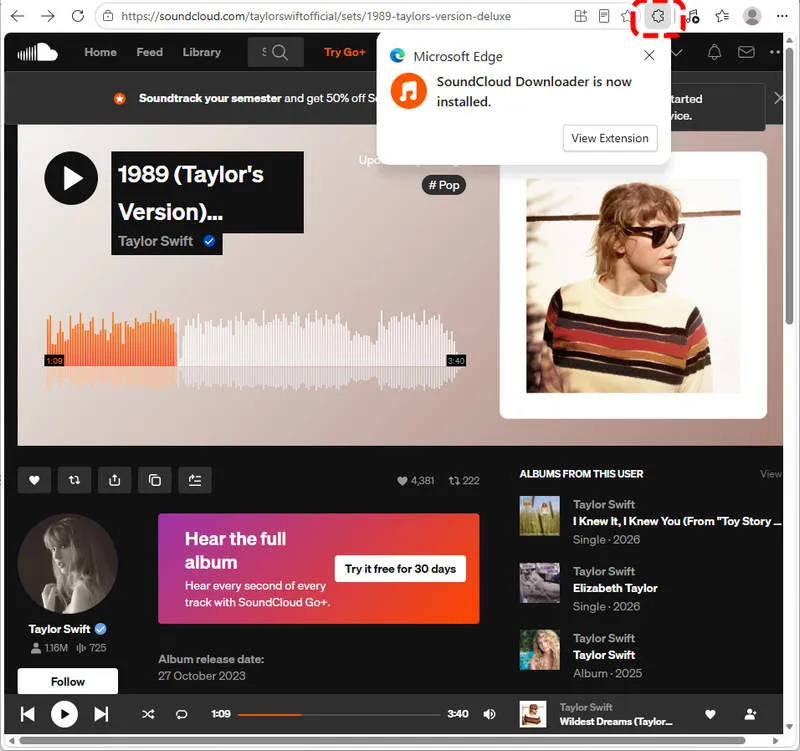Open the Elizabeth Taylor single
The width and height of the screenshot is (800, 751).
click(615, 588)
